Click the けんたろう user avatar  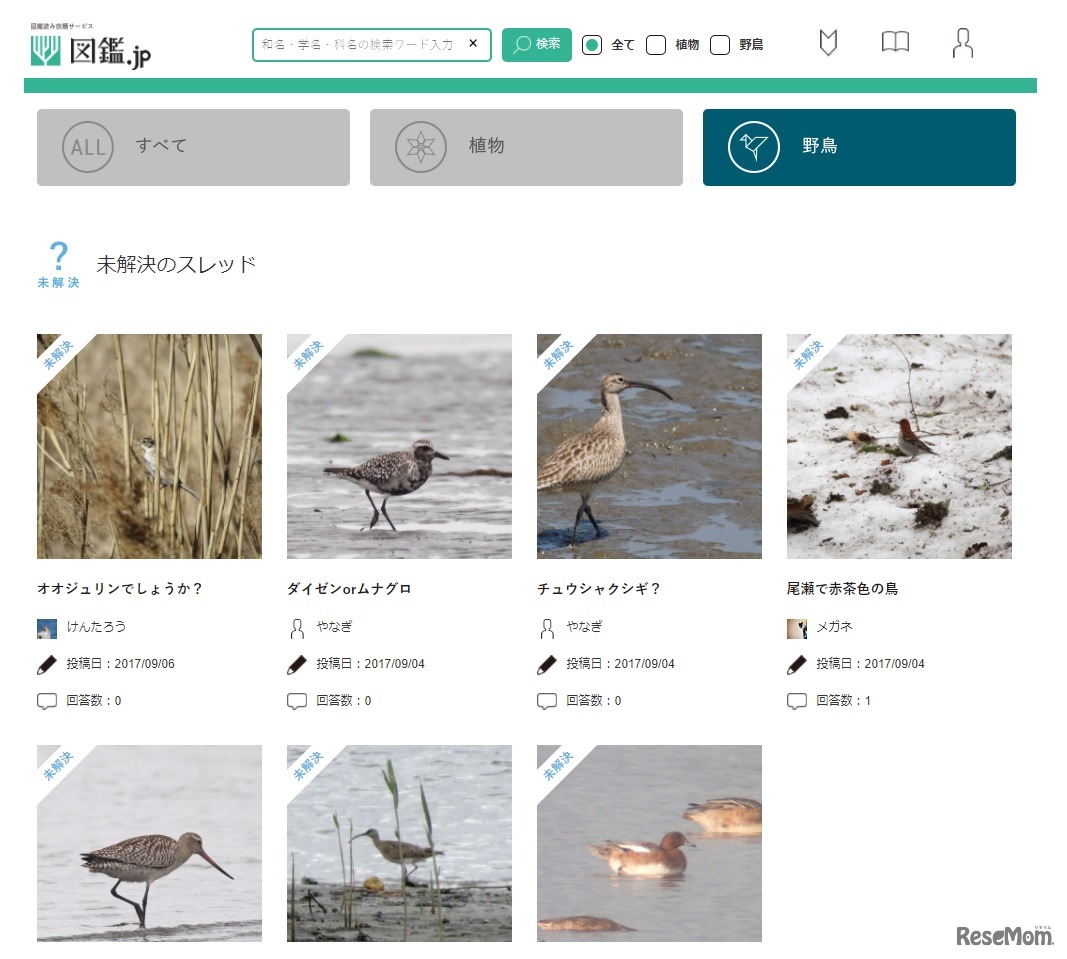47,628
